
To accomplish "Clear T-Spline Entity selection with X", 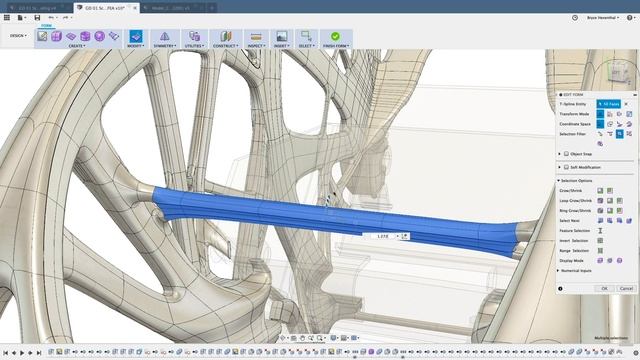I will coord(626,104).
